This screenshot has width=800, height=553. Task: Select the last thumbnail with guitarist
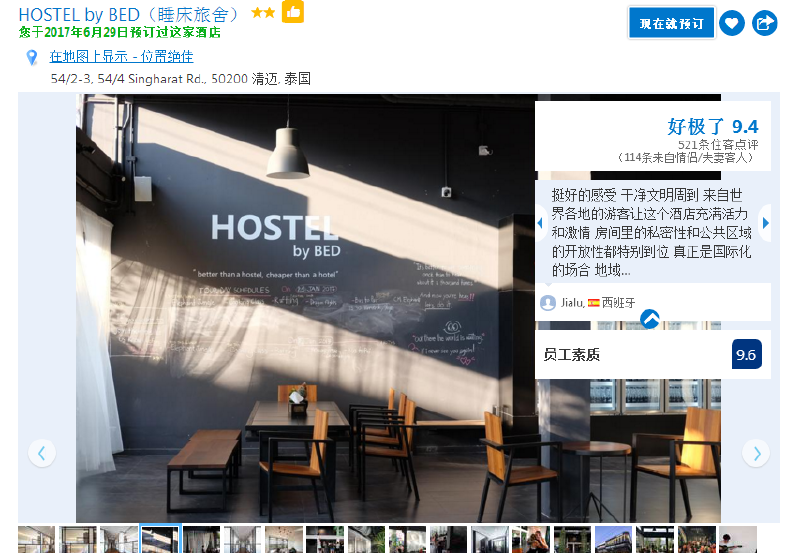pyautogui.click(x=738, y=540)
